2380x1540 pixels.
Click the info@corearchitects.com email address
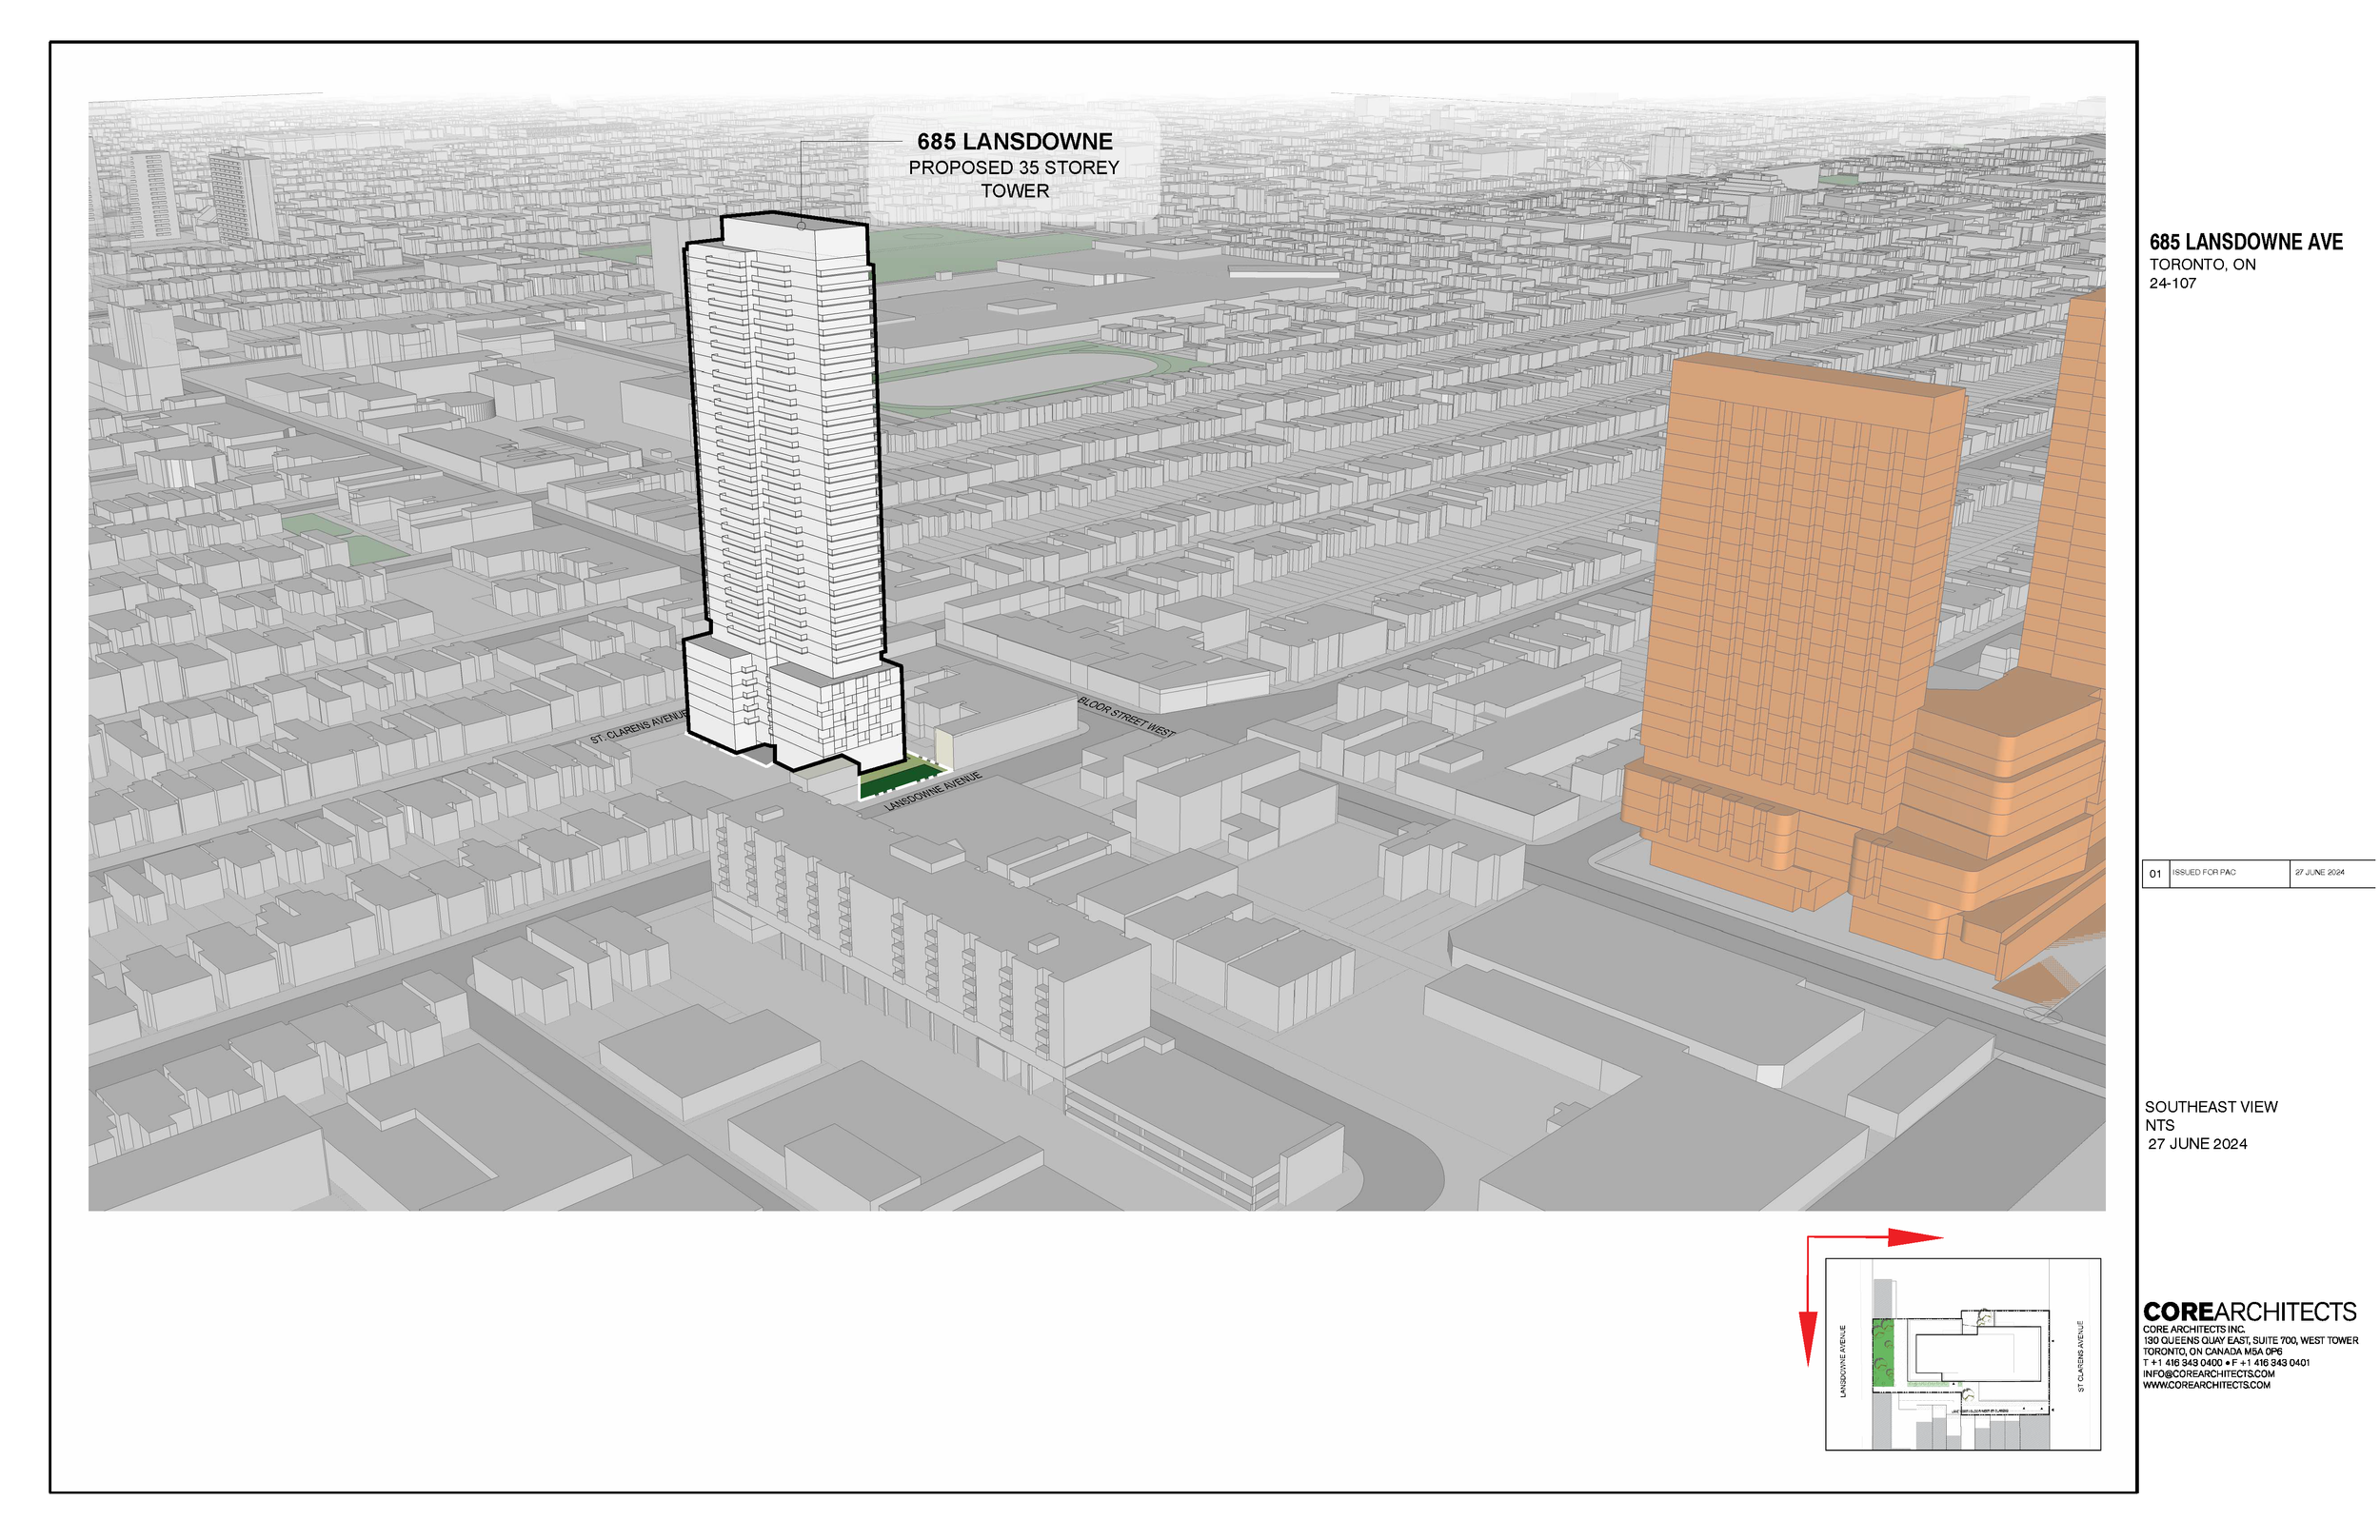[2208, 1374]
